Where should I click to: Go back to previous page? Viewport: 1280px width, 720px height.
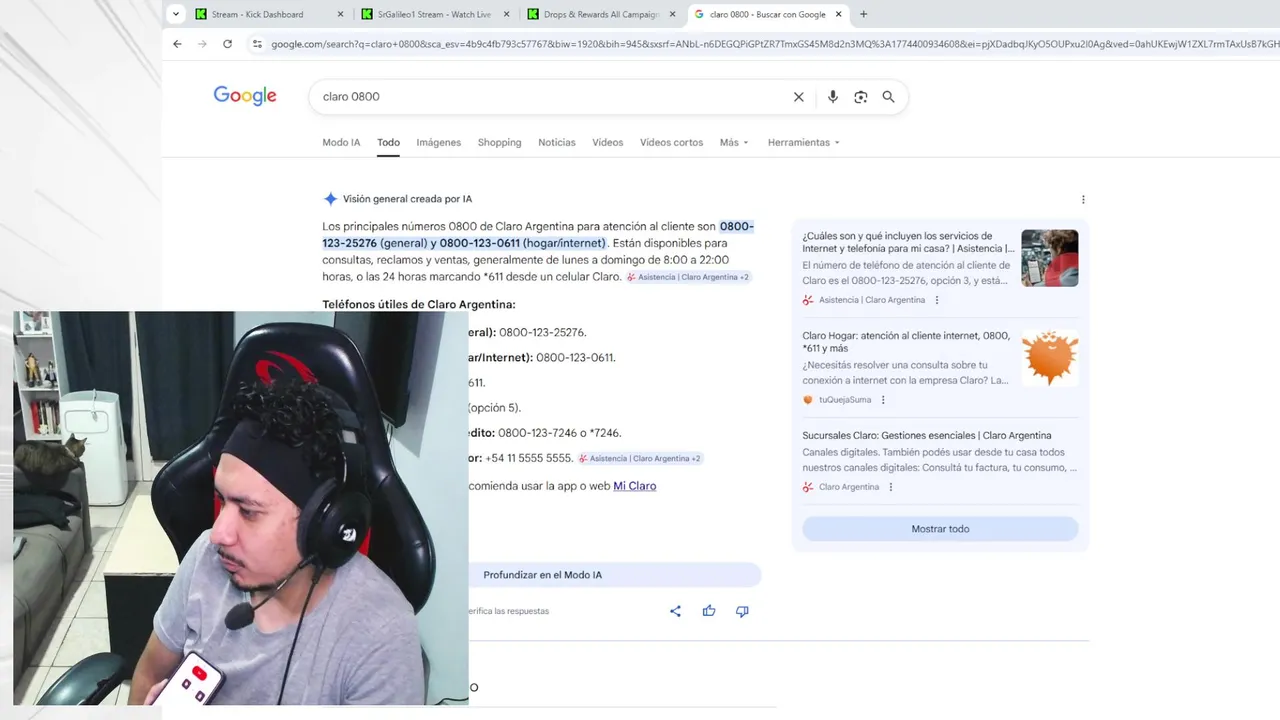click(x=177, y=44)
